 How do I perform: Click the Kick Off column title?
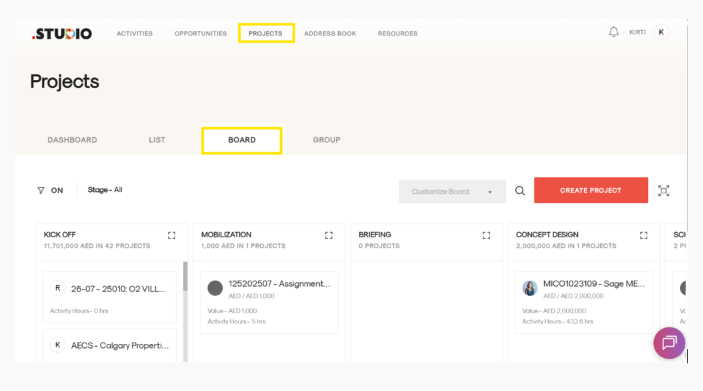pos(60,235)
